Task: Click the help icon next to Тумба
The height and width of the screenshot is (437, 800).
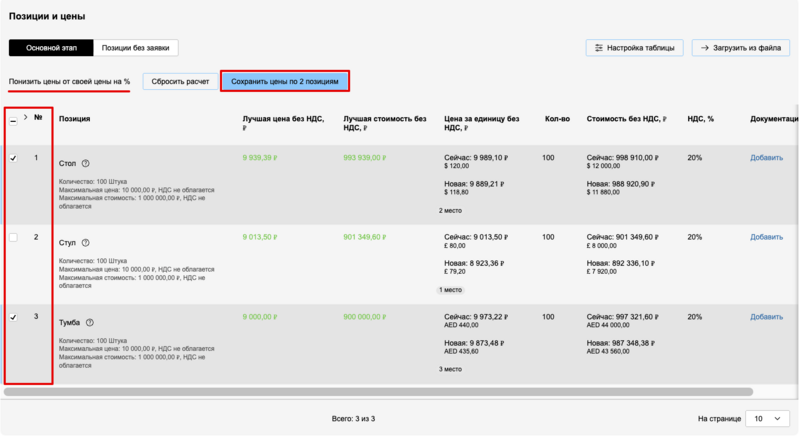Action: [x=90, y=323]
